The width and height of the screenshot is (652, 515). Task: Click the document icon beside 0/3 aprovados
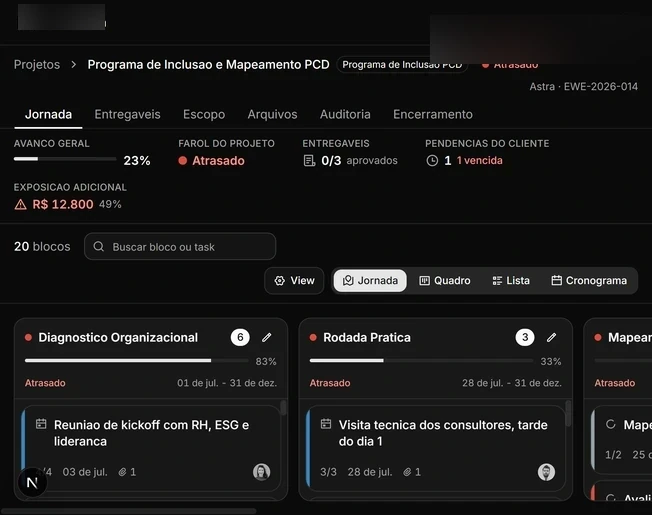tap(309, 160)
